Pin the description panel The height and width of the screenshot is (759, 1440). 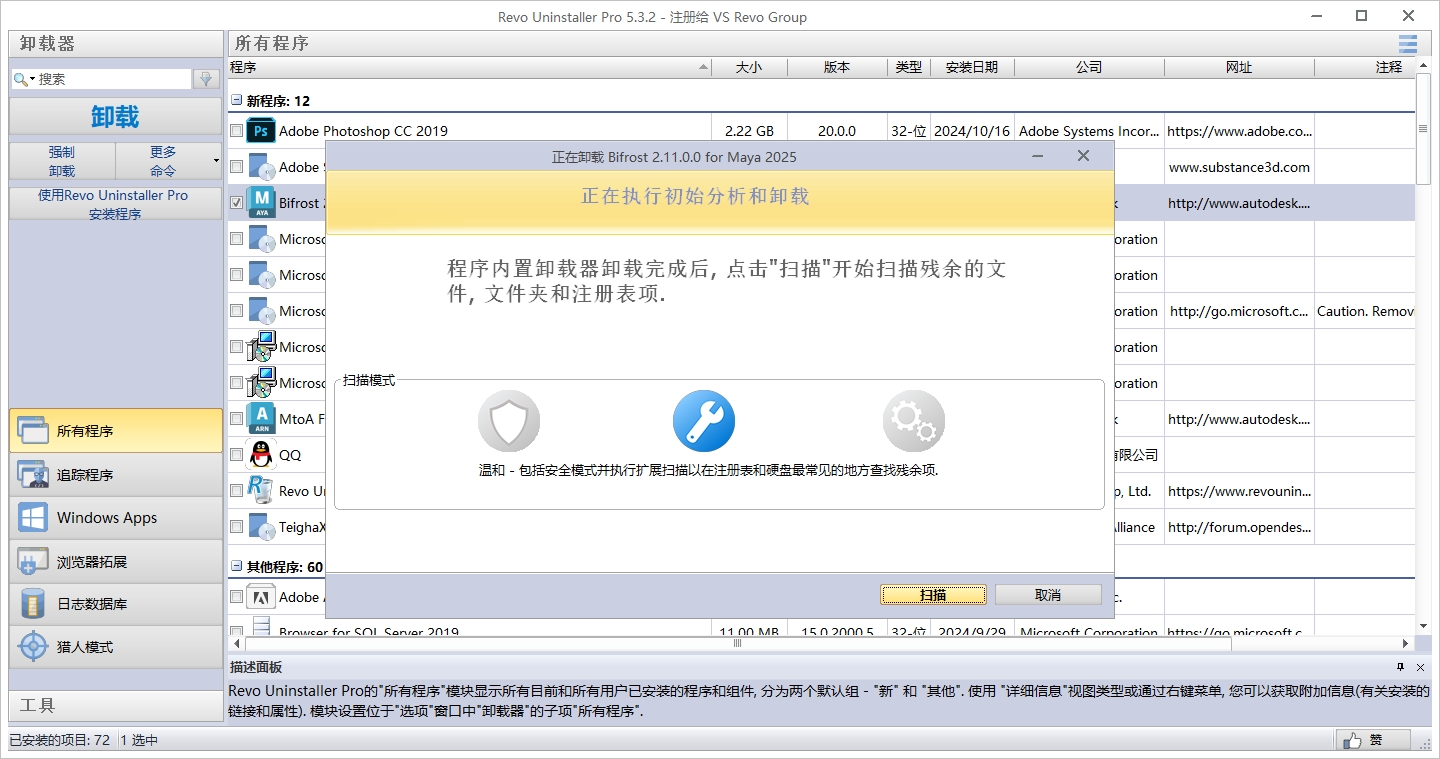(x=1400, y=667)
